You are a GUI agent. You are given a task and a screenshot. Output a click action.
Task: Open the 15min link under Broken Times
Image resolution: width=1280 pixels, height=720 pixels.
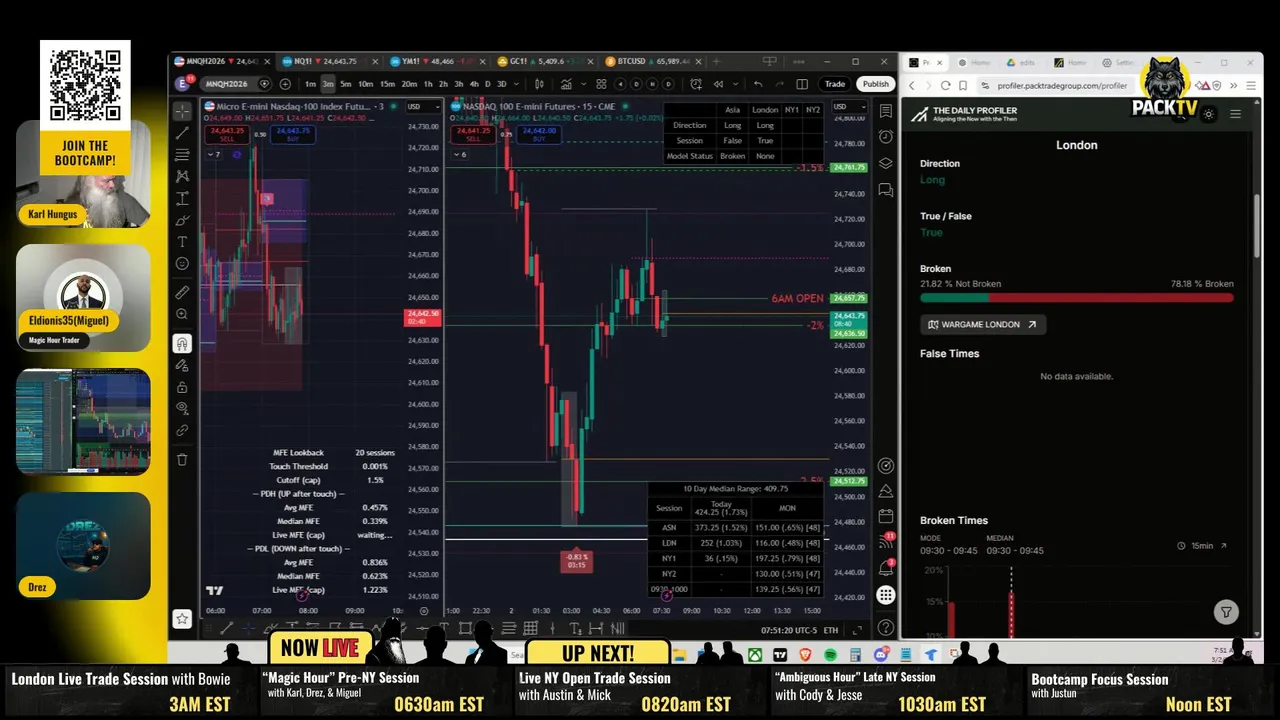coord(1203,546)
